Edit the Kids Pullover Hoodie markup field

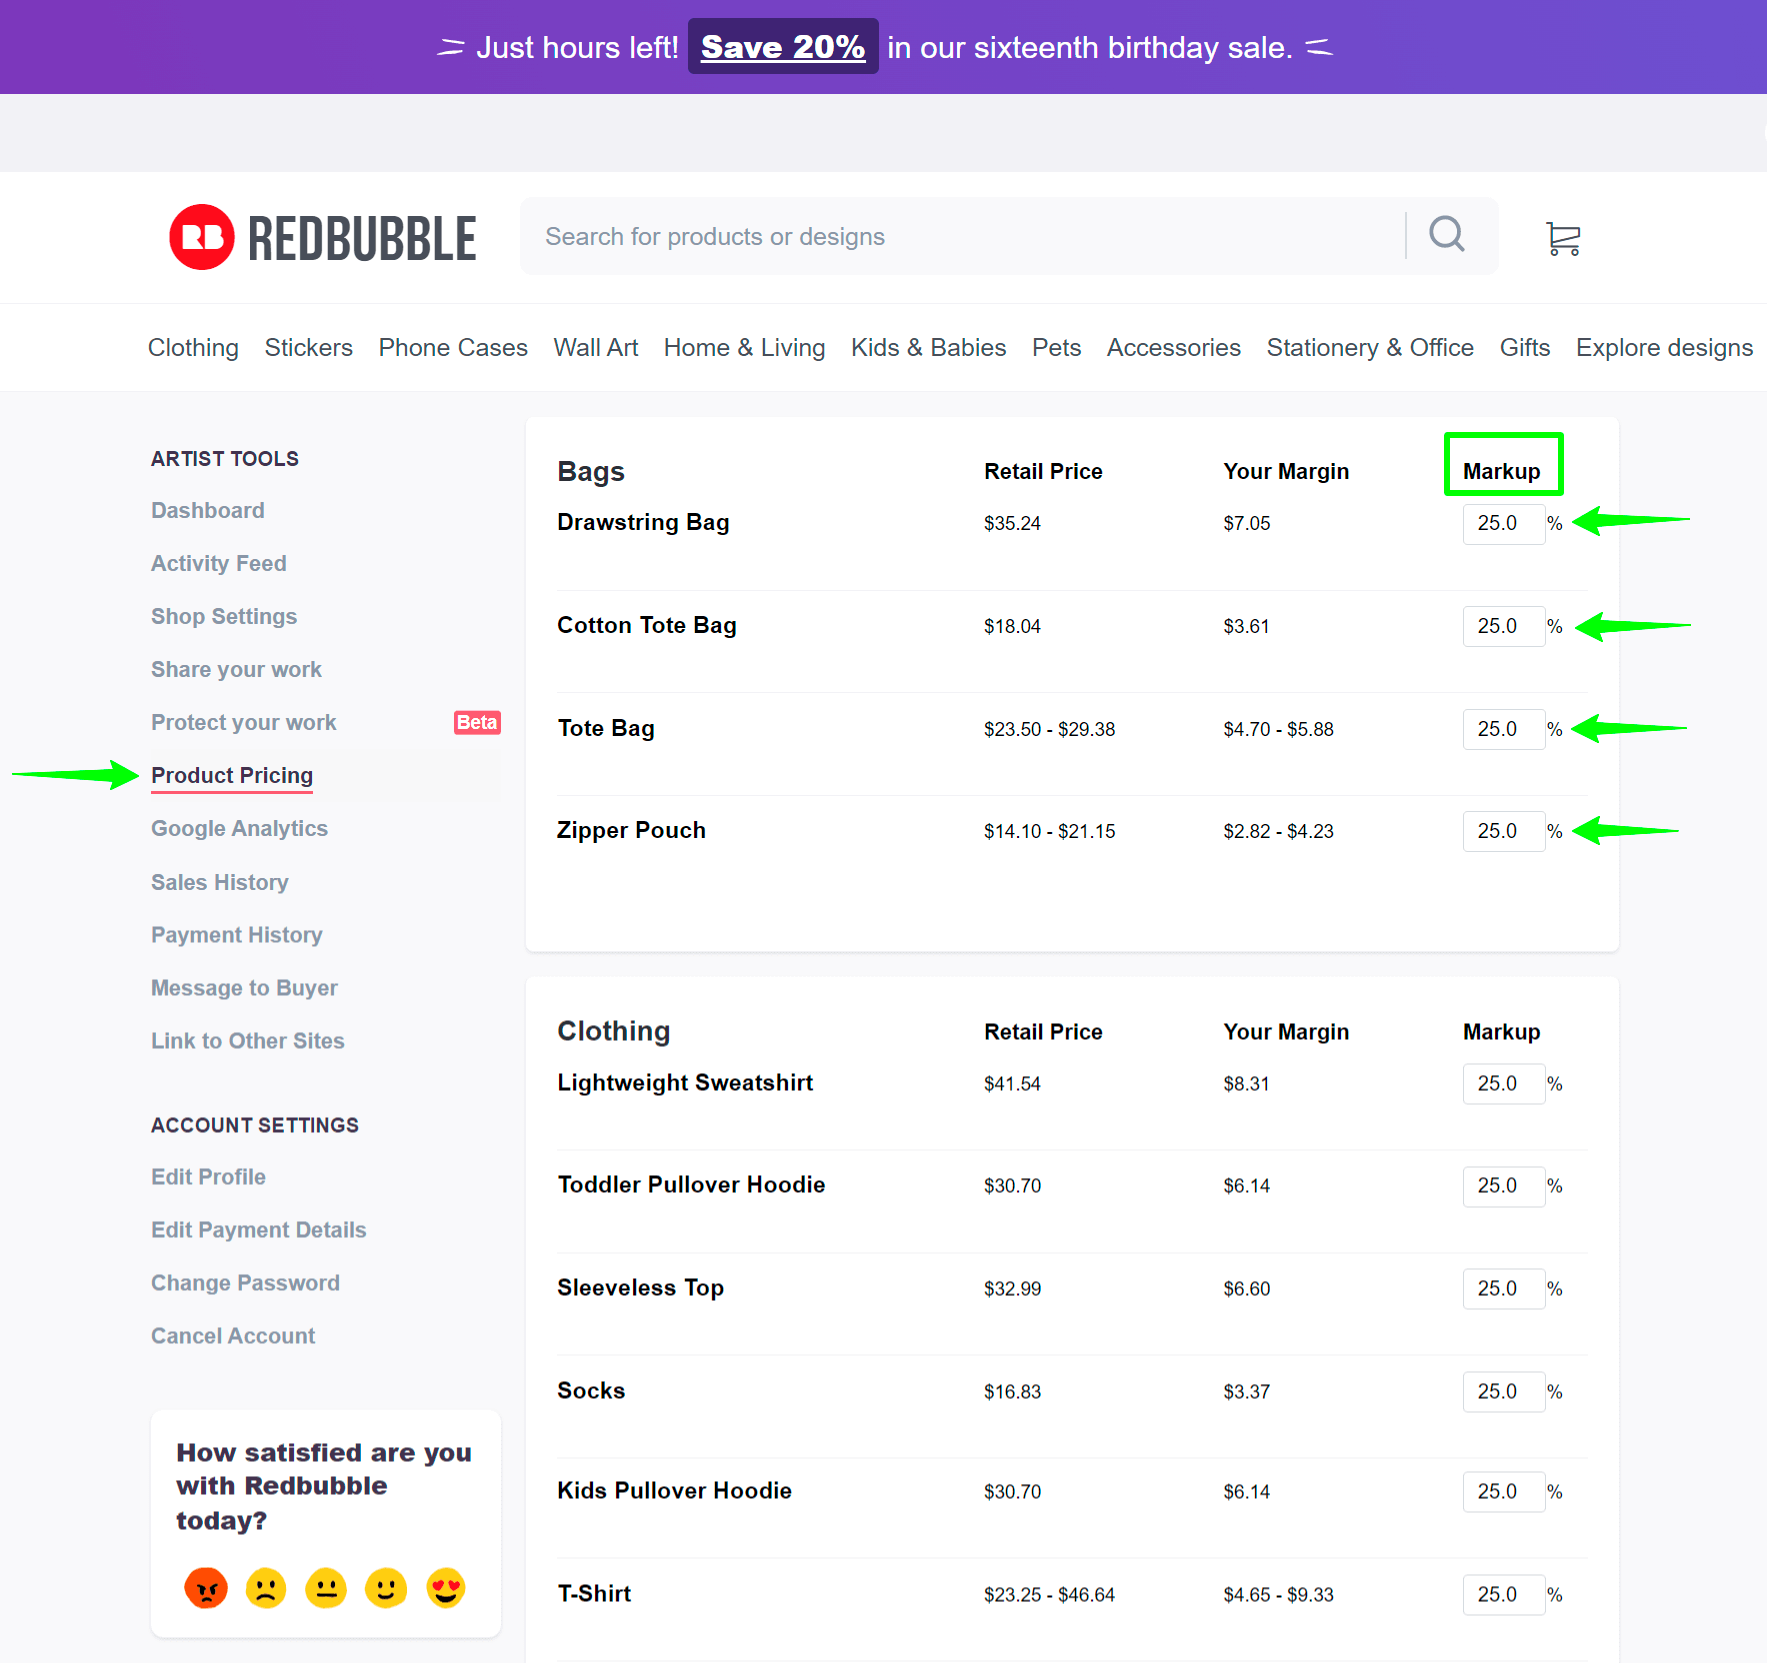1504,1492
